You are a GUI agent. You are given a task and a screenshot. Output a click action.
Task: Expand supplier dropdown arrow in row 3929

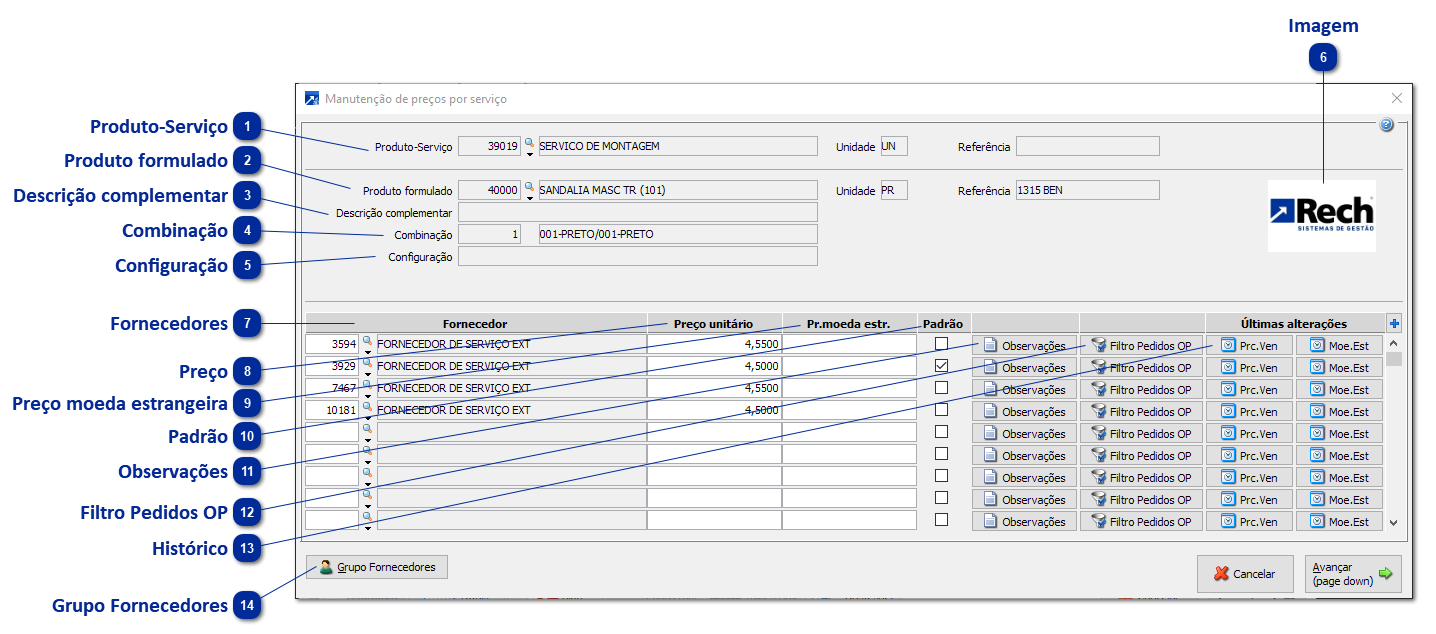[x=367, y=373]
